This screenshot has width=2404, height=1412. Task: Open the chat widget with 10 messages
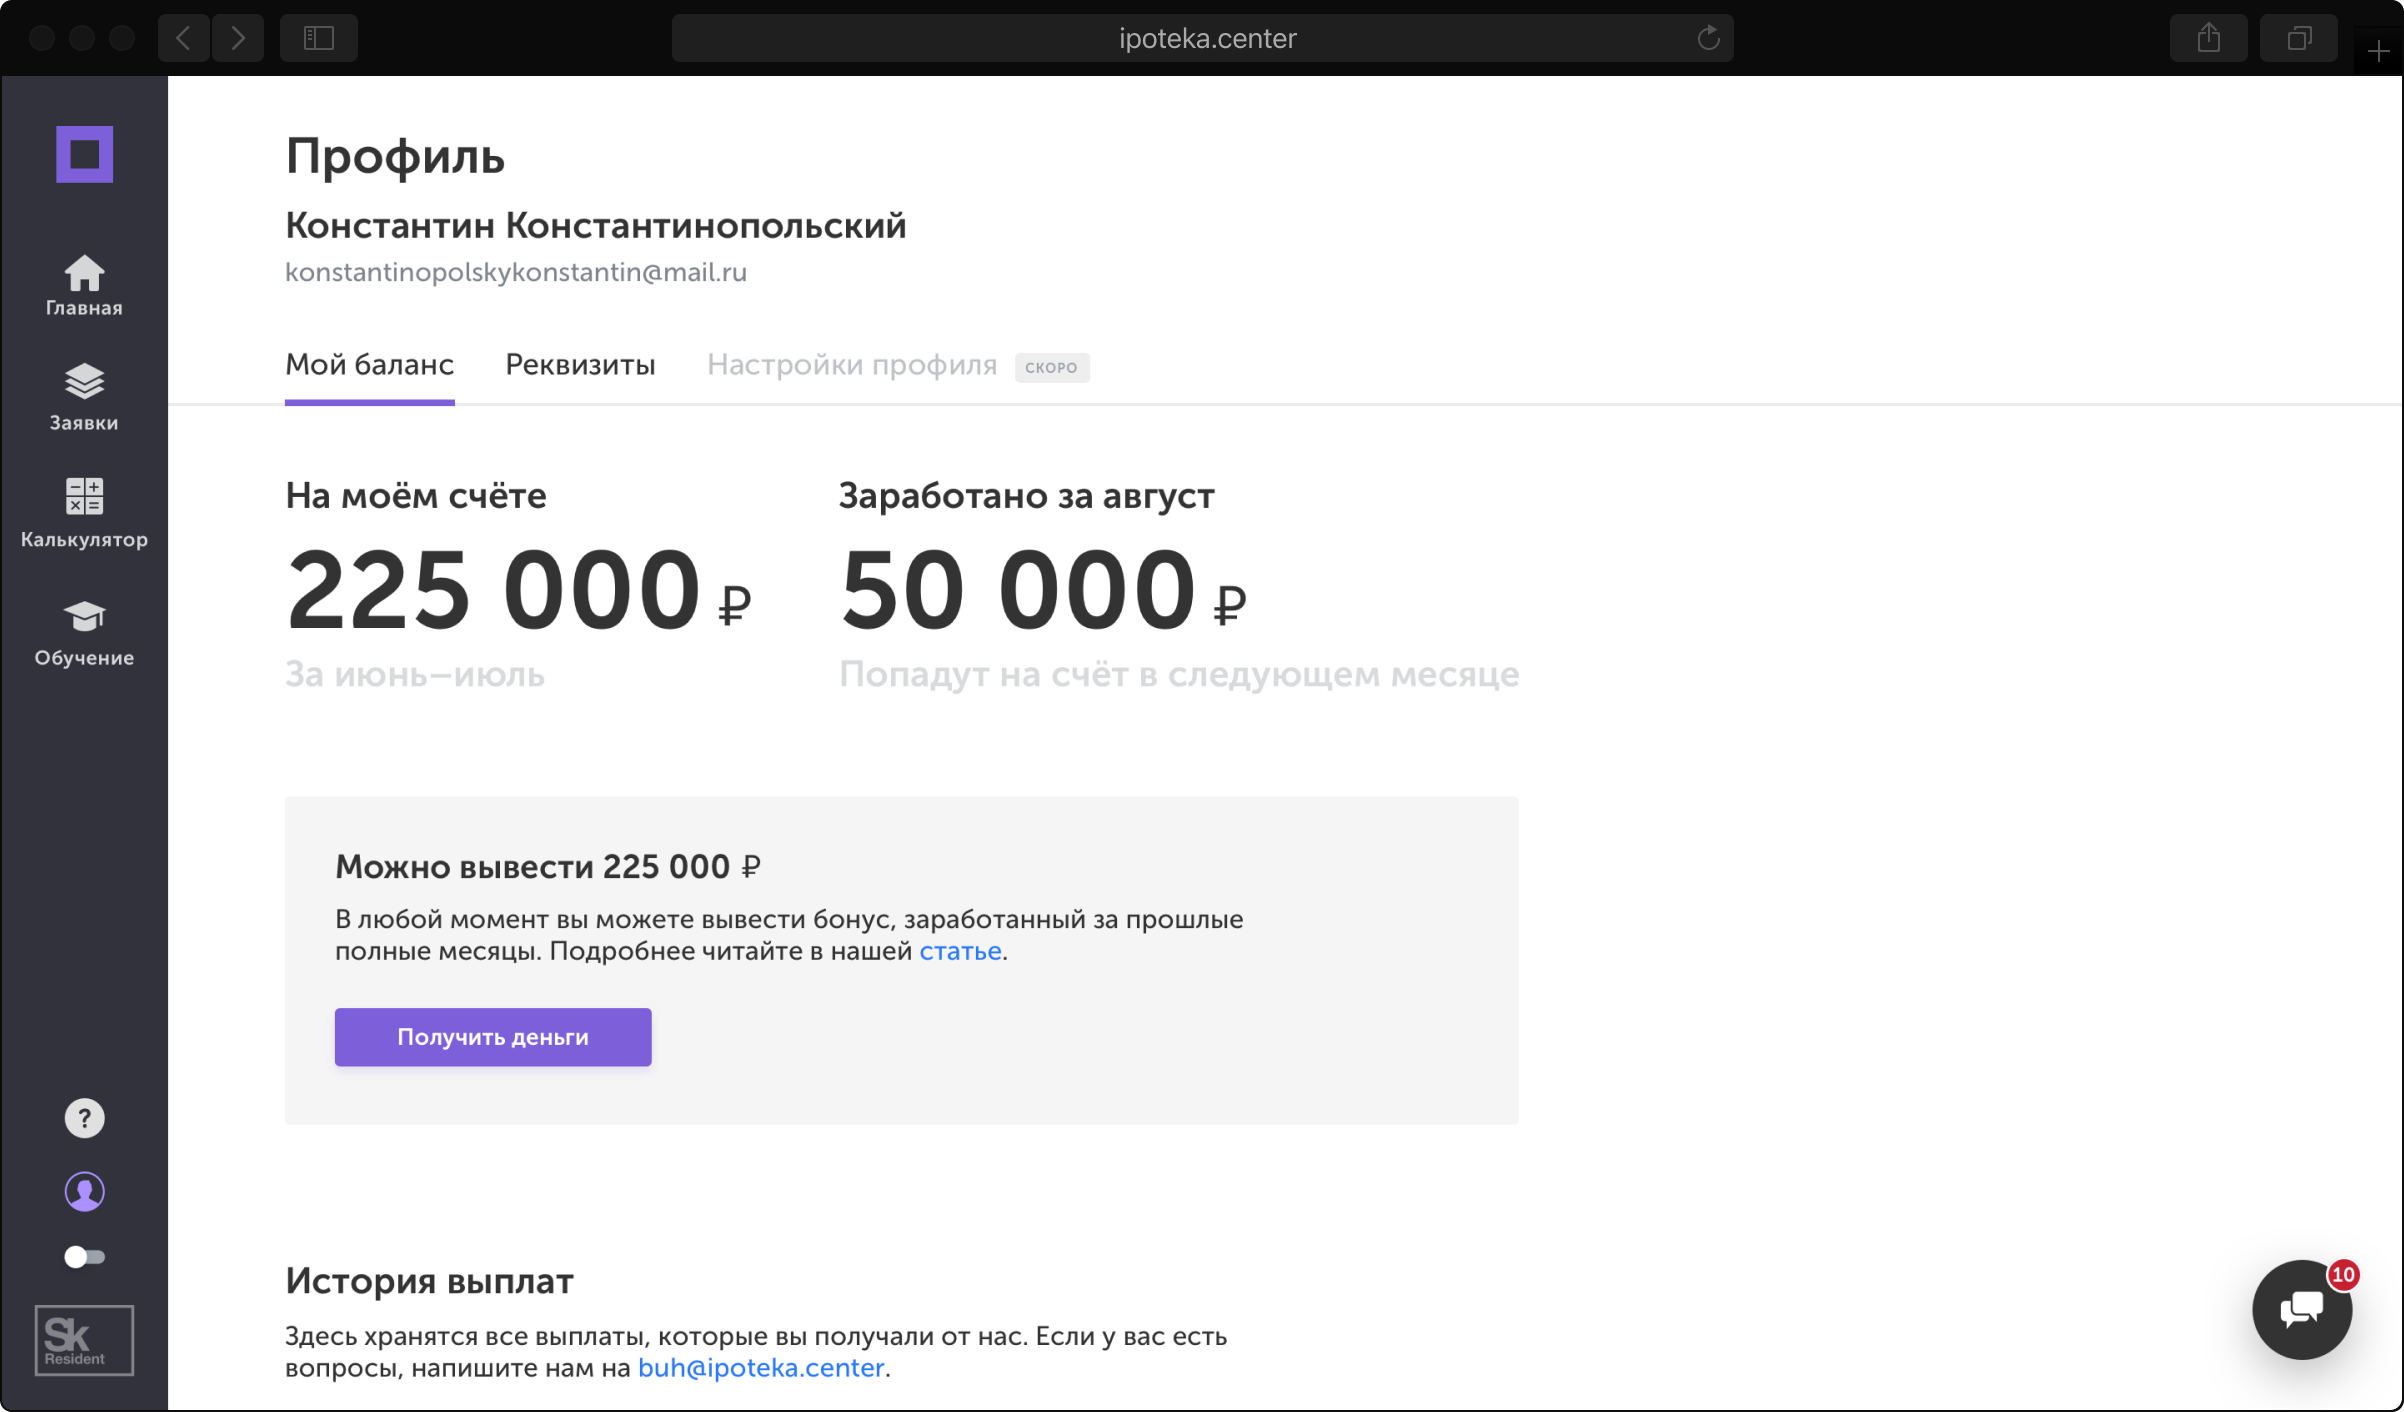(2302, 1309)
